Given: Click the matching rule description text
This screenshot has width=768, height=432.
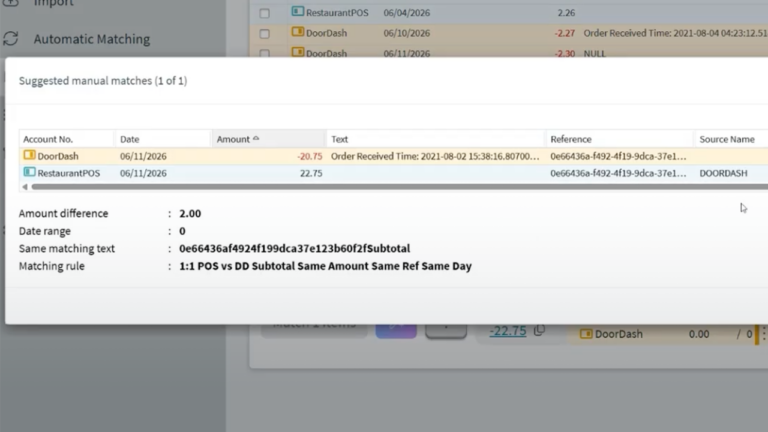Looking at the screenshot, I should [x=325, y=266].
